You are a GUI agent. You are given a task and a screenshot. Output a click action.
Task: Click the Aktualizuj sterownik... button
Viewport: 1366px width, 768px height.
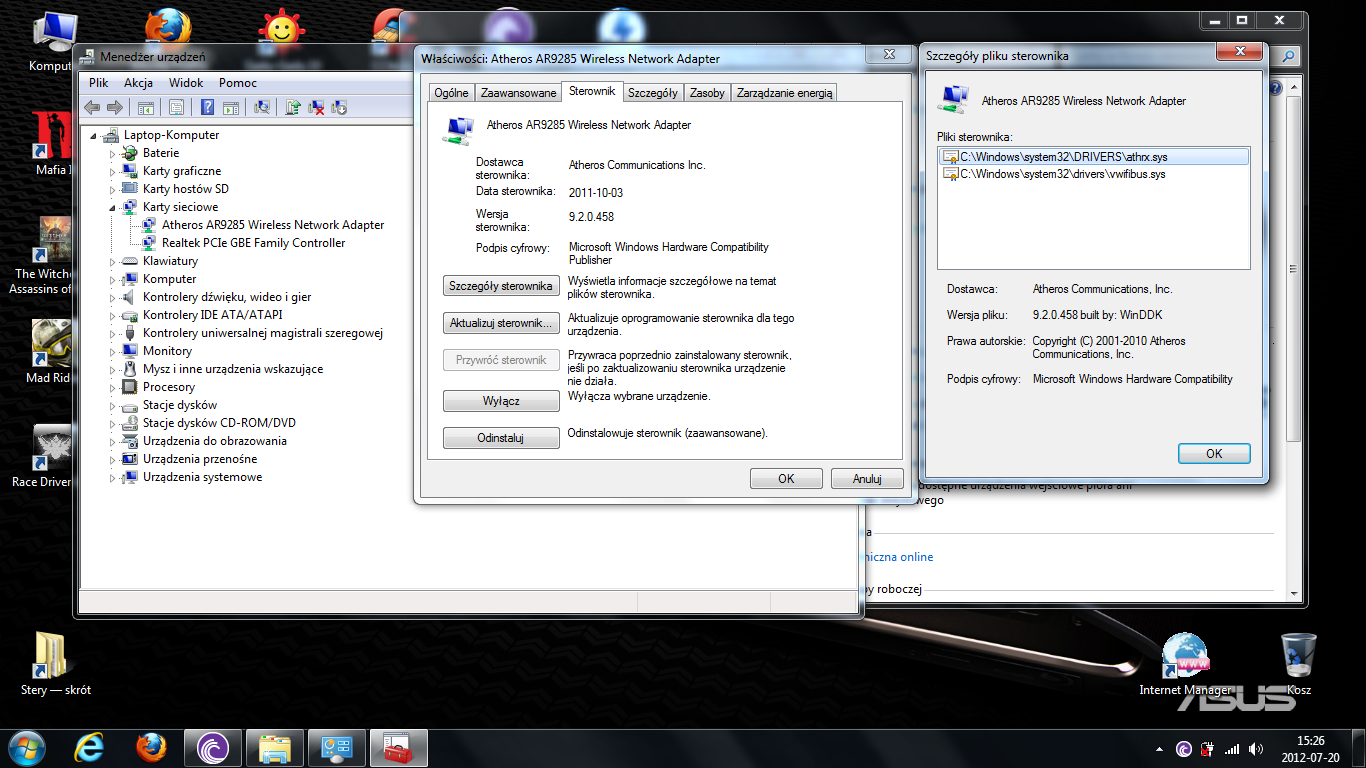click(501, 323)
